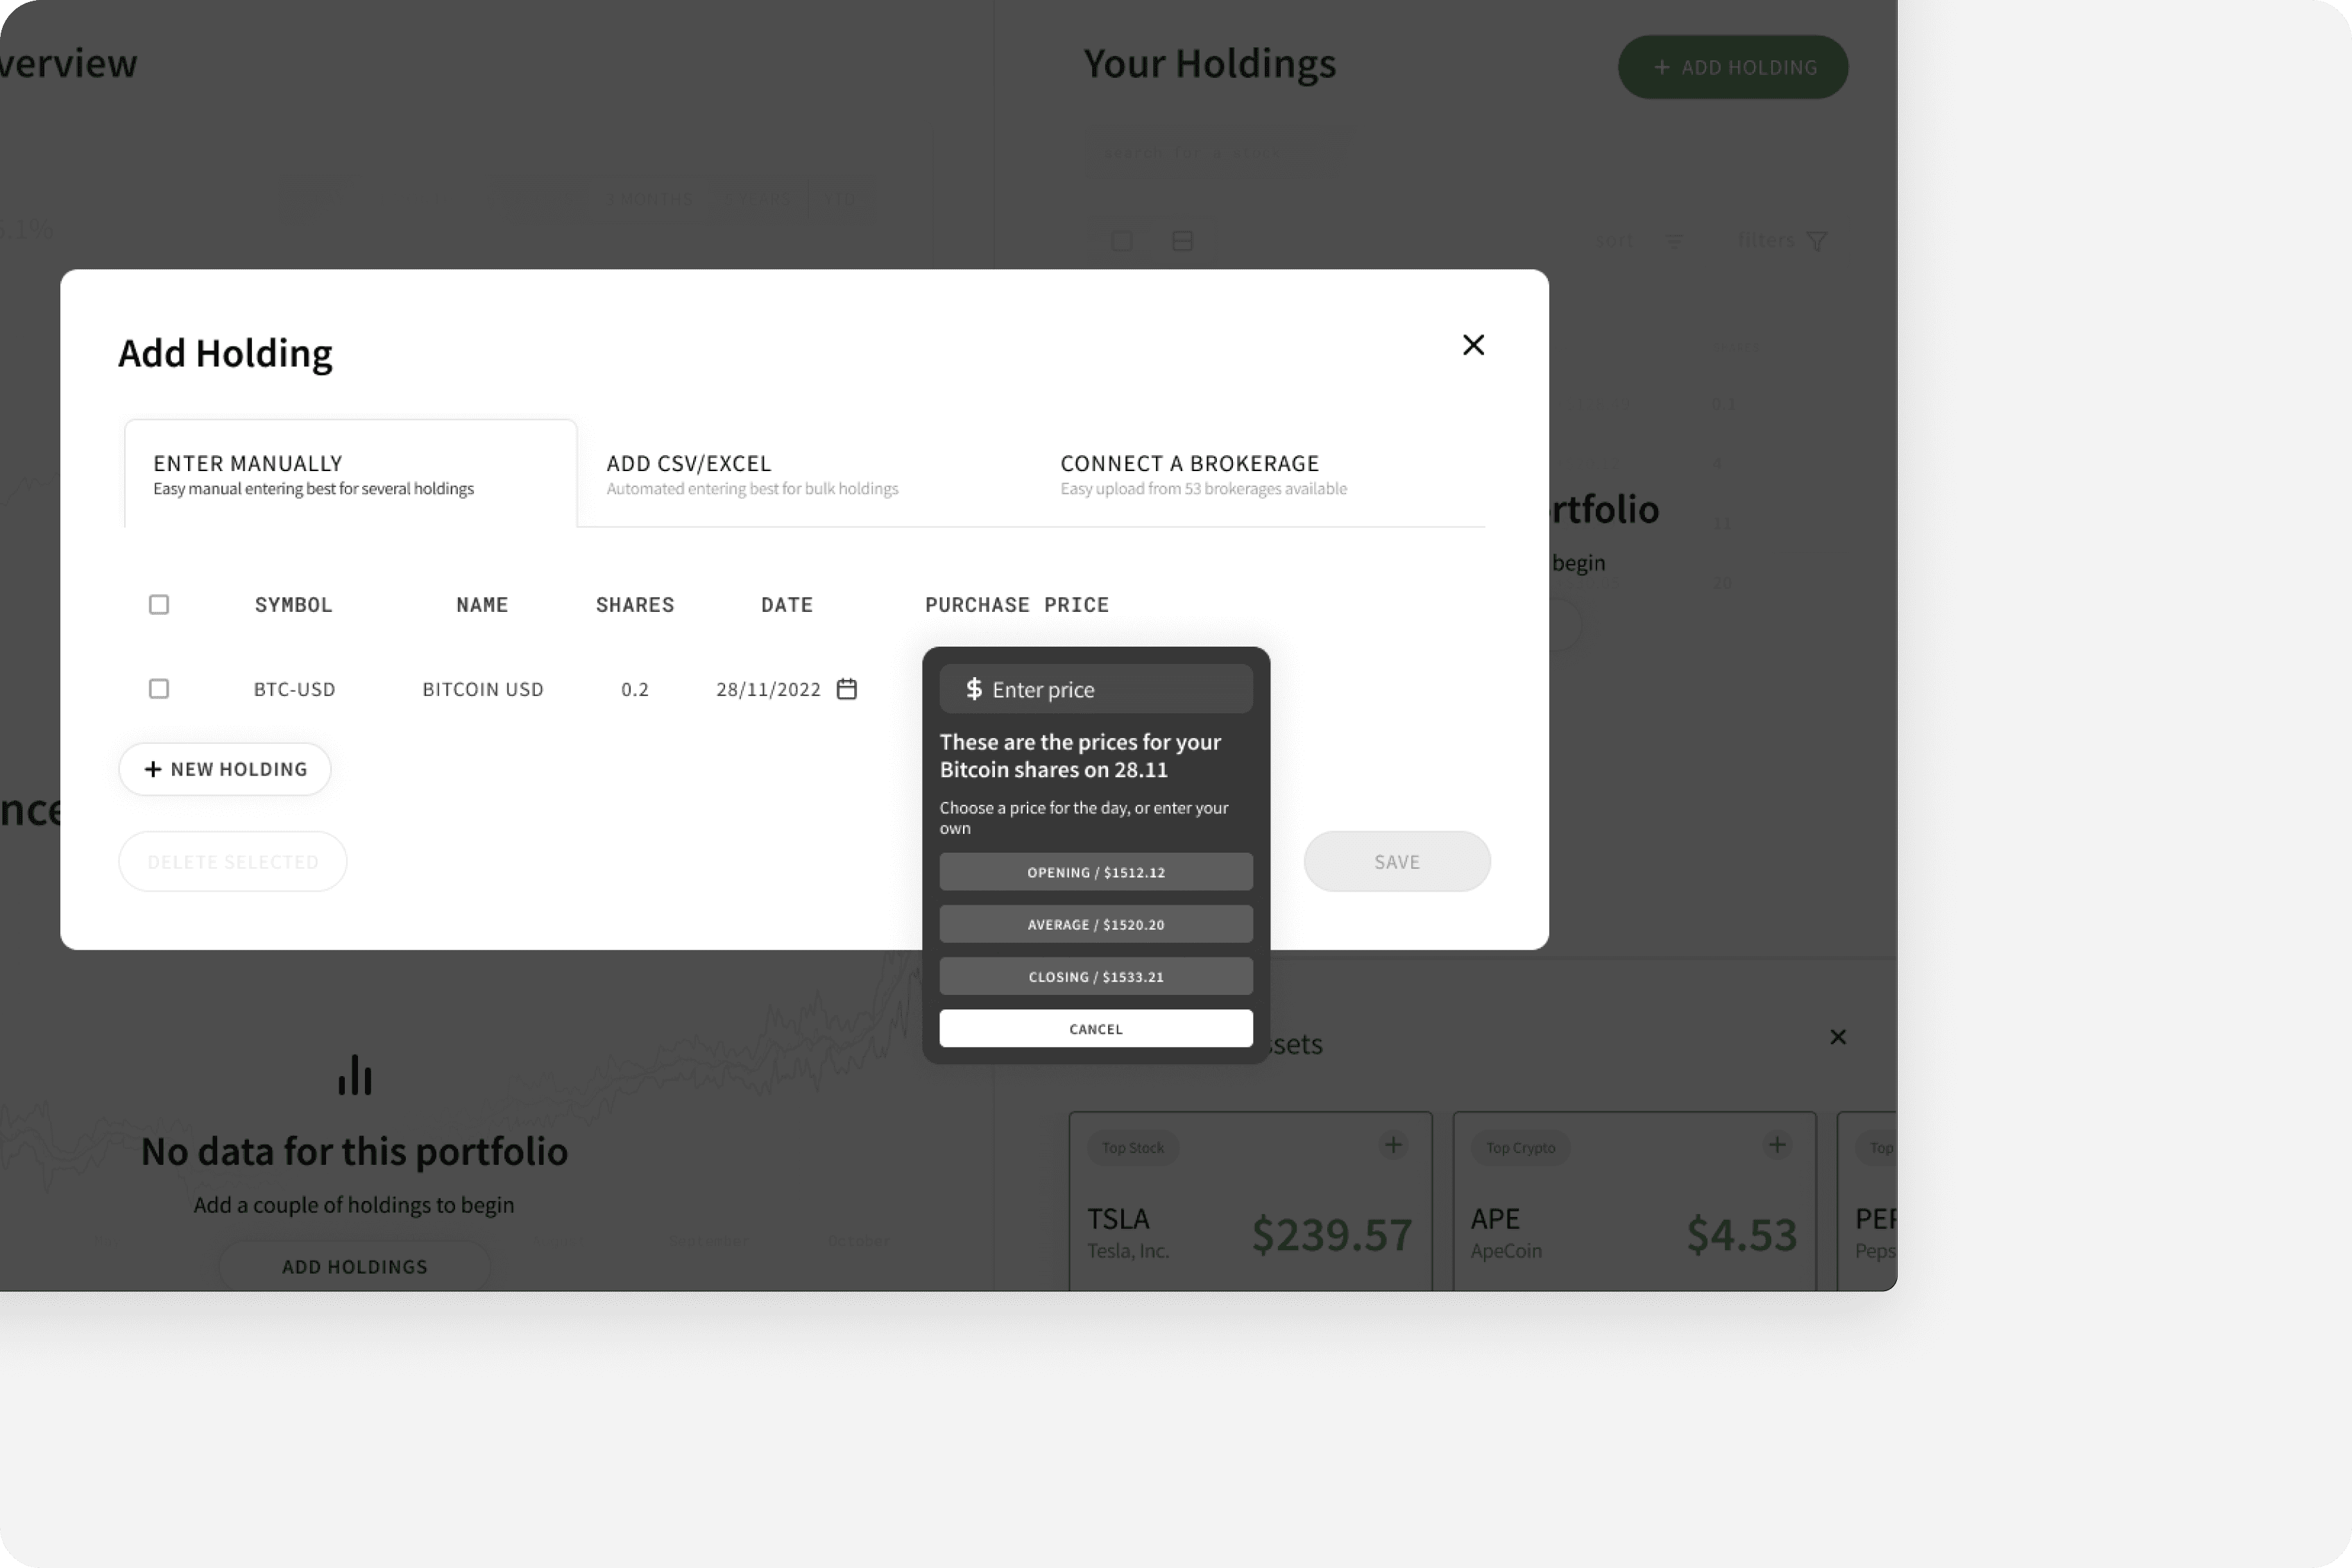The width and height of the screenshot is (2352, 1568).
Task: Open the calendar date picker icon
Action: 847,689
